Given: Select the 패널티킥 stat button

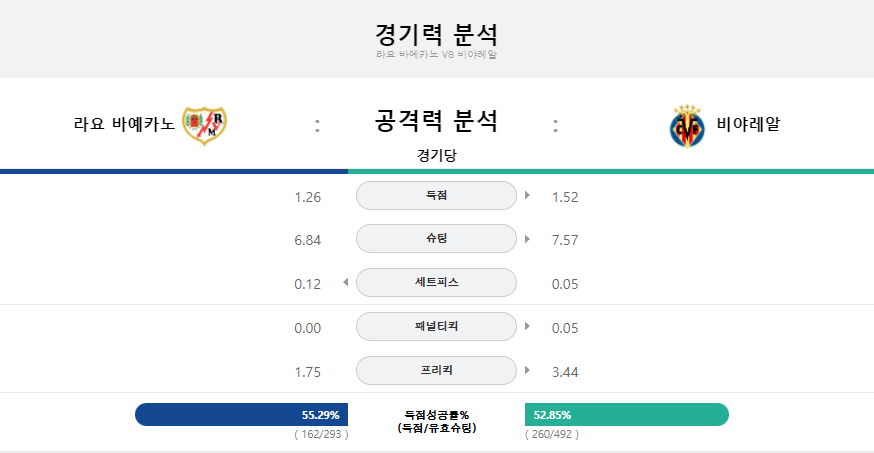Looking at the screenshot, I should (x=436, y=327).
